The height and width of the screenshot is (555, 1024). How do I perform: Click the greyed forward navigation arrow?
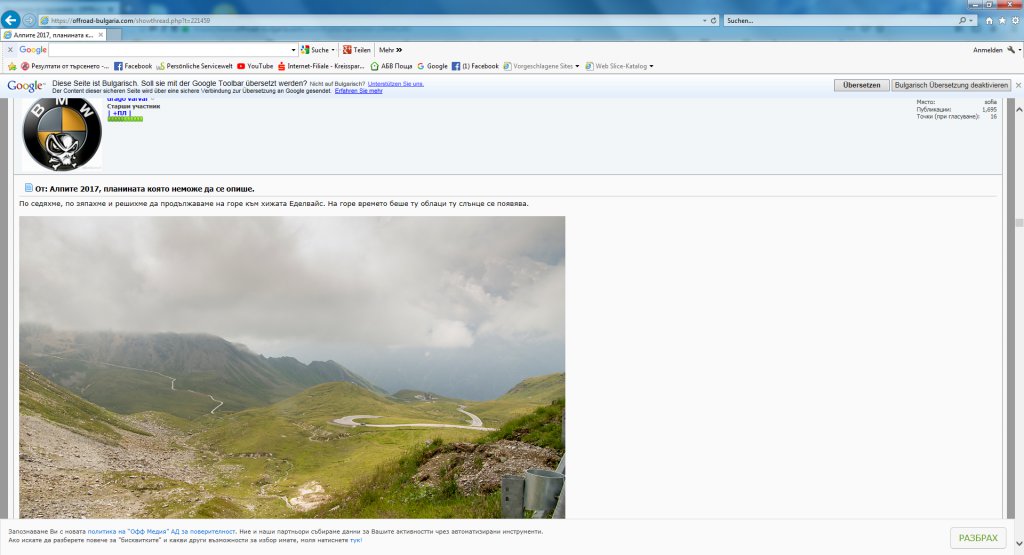click(29, 20)
